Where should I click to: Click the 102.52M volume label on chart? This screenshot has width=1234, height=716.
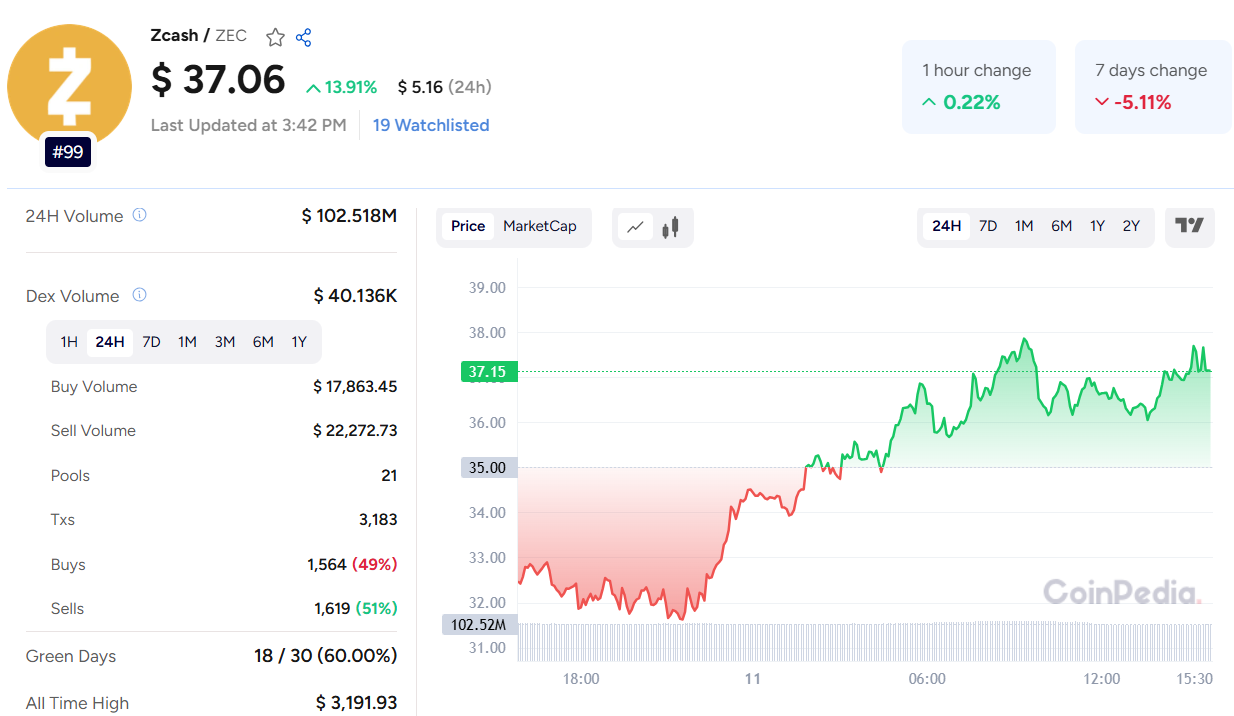[480, 625]
